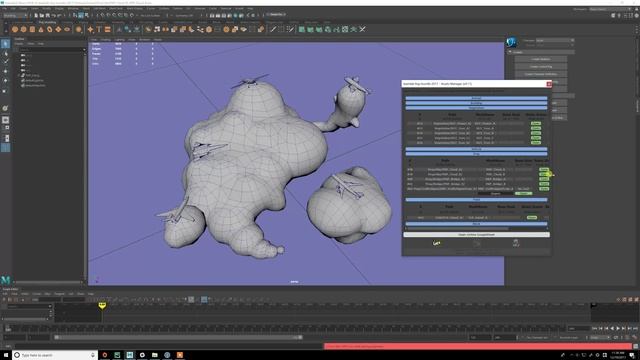Switch to the single perspective view layout
Viewport: 640px width, 360px height.
pyautogui.click(x=5, y=120)
